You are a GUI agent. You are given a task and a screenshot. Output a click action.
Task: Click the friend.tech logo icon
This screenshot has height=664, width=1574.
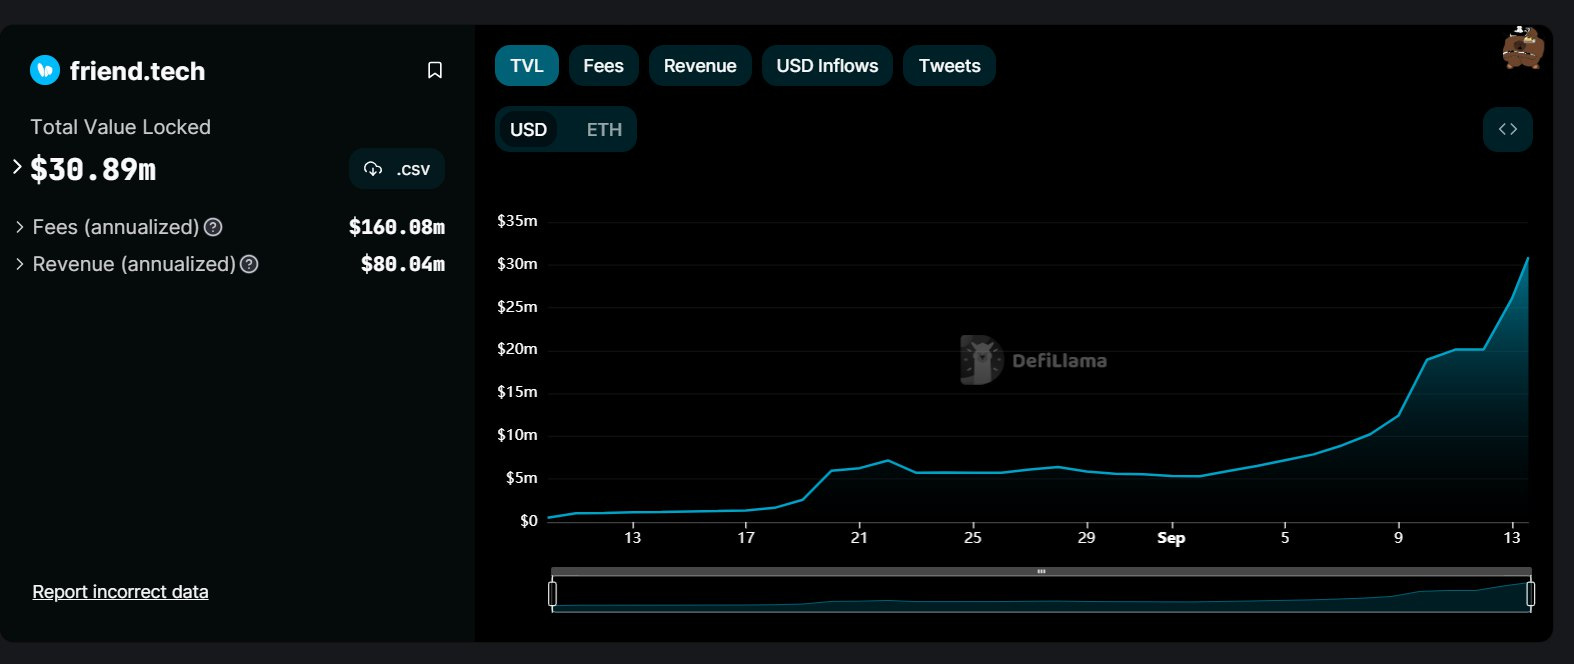(45, 70)
